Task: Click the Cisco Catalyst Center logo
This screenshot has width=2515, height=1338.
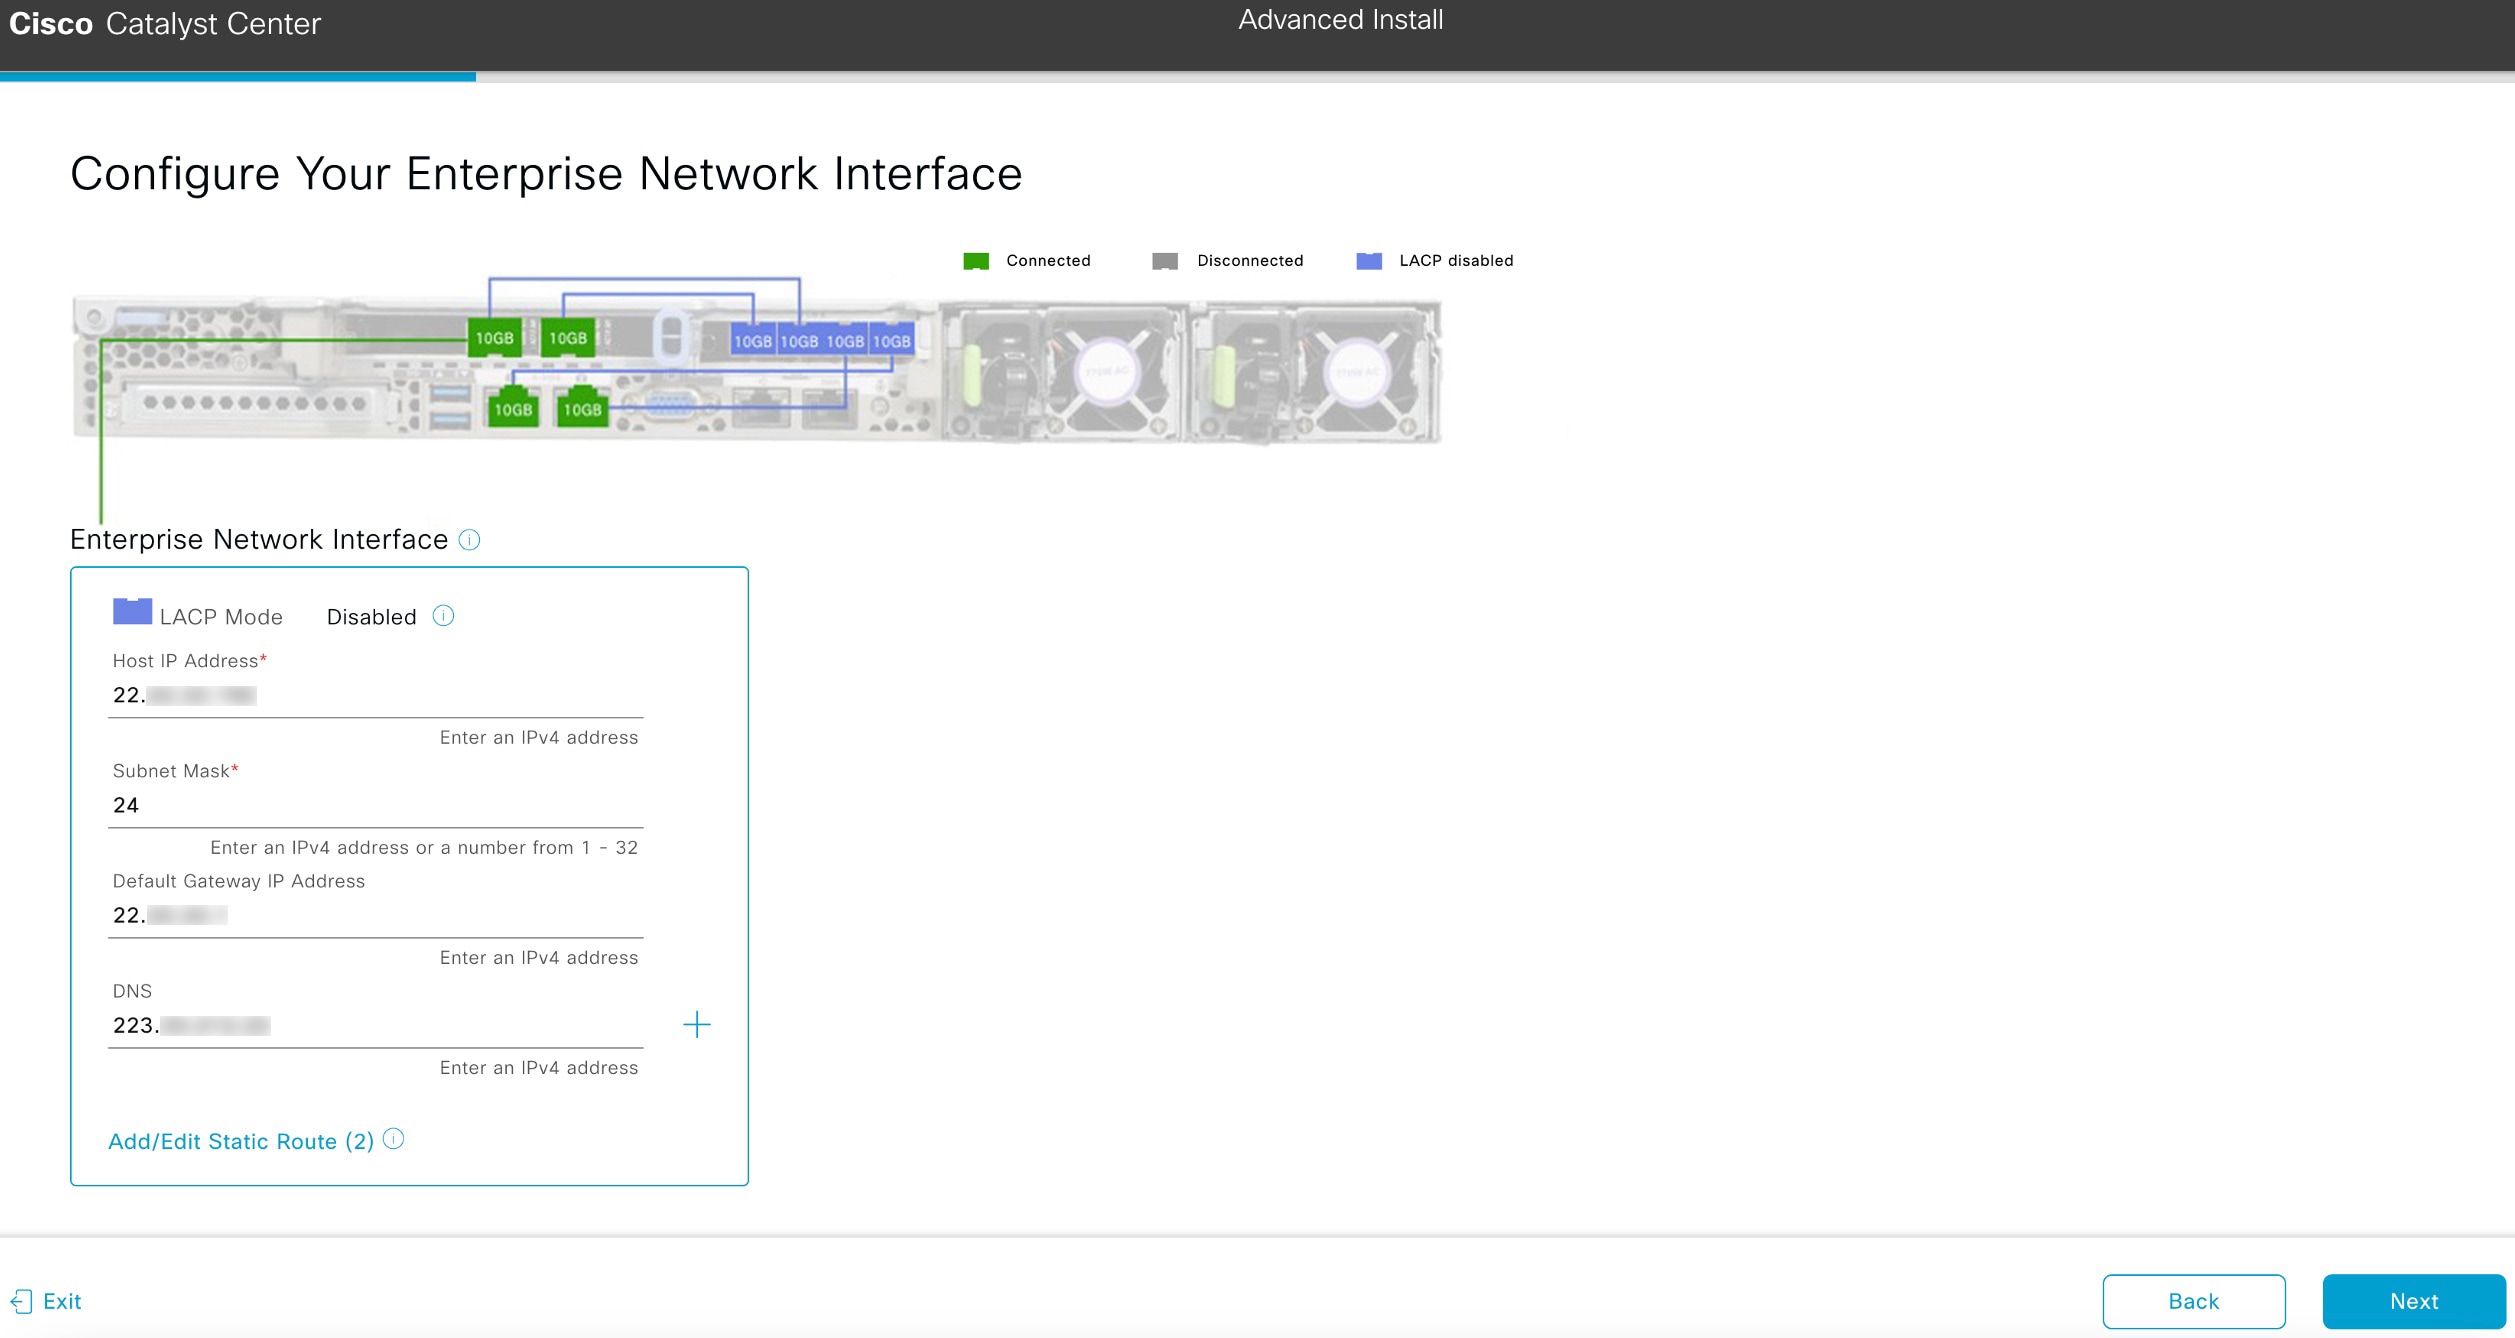Action: 163,23
